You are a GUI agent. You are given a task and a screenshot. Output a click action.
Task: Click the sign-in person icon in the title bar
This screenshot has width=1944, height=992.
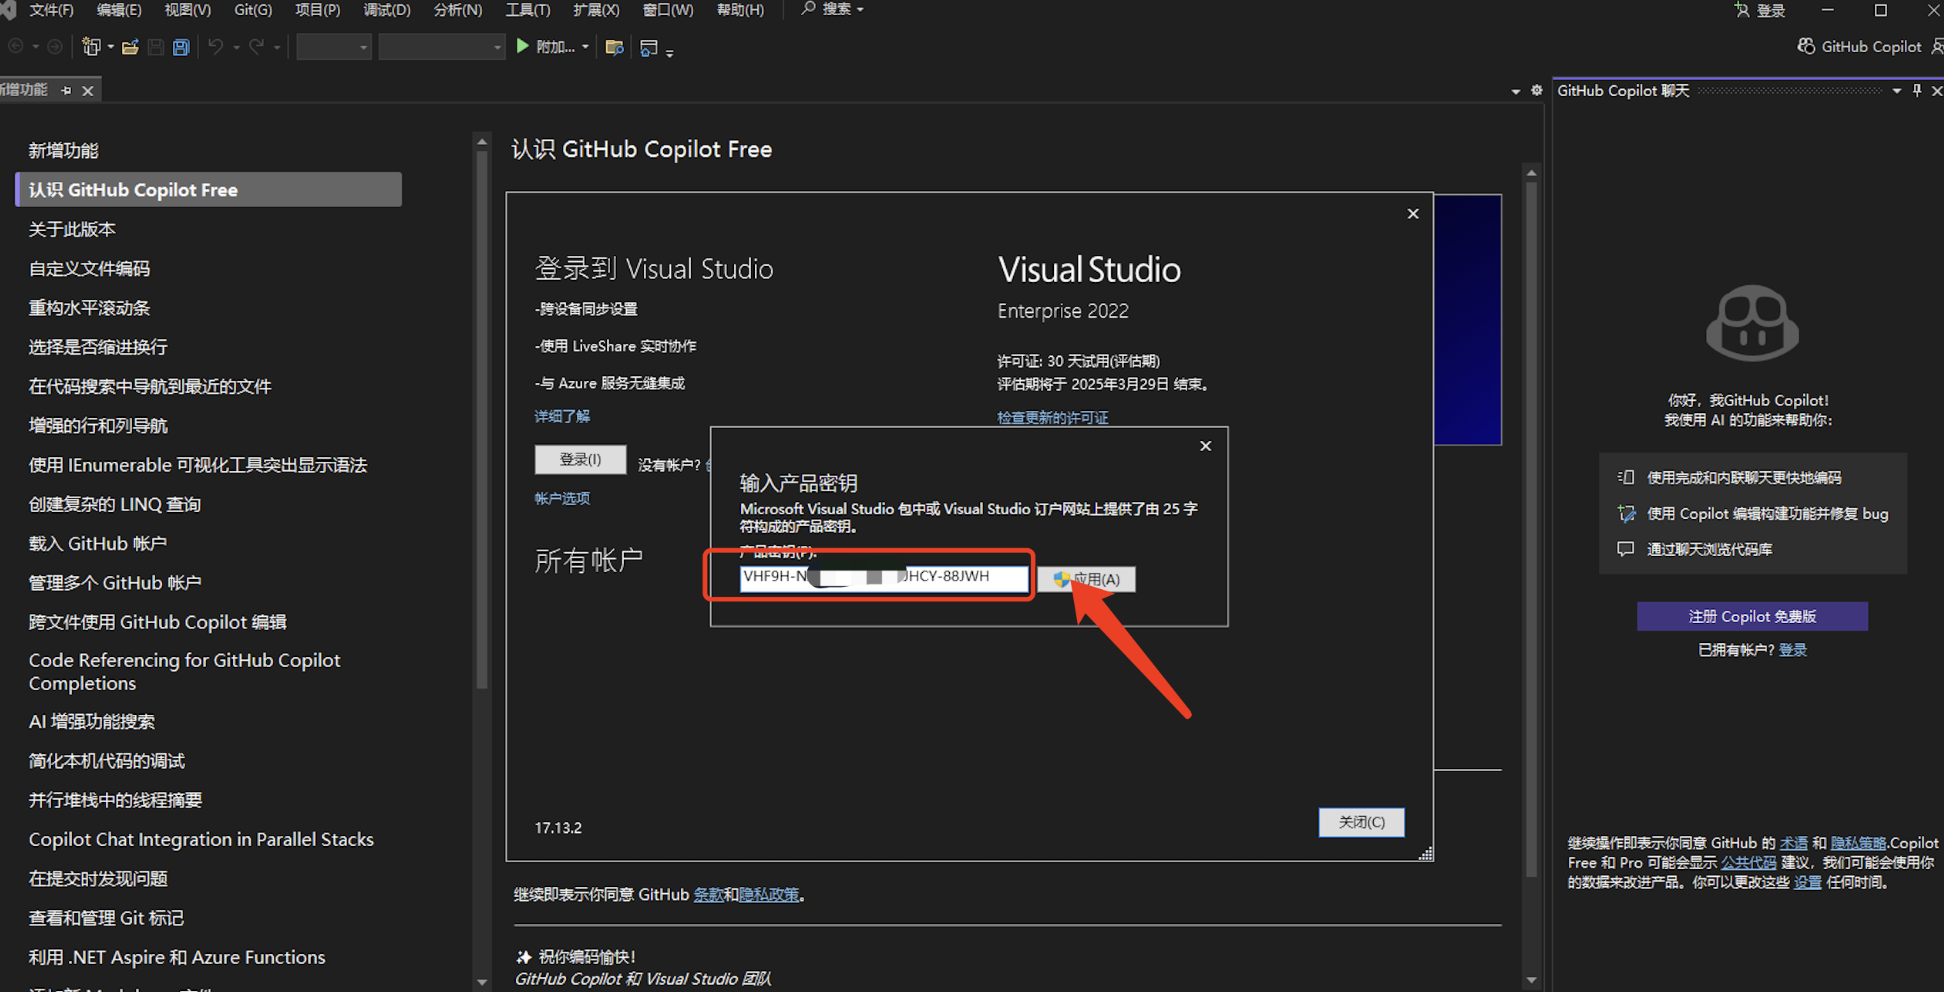(x=1742, y=10)
